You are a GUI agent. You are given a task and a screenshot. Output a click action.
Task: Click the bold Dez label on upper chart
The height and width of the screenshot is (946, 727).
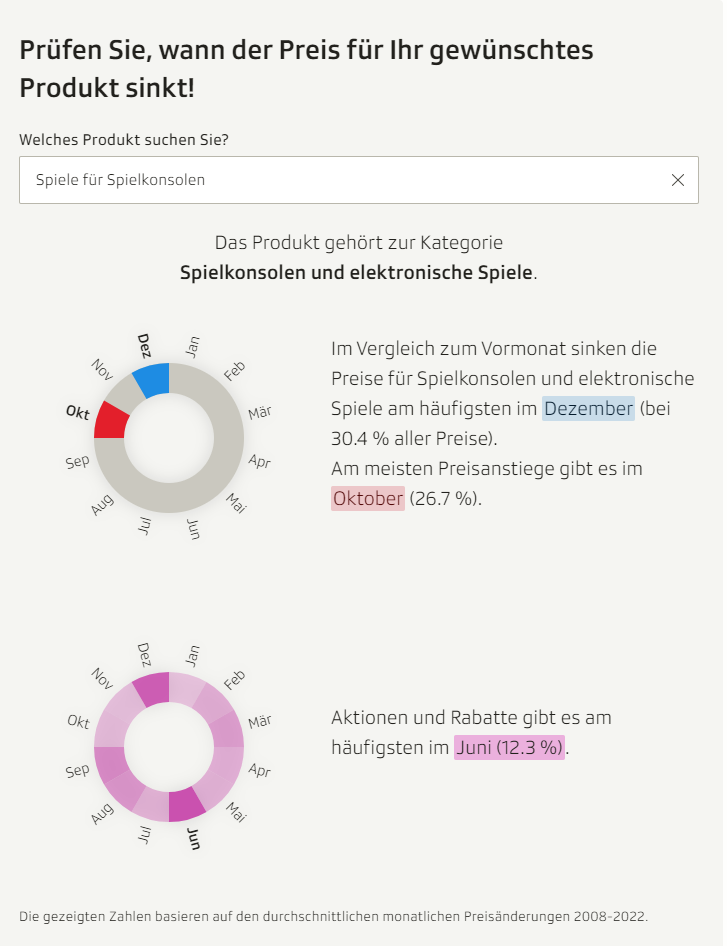(143, 345)
